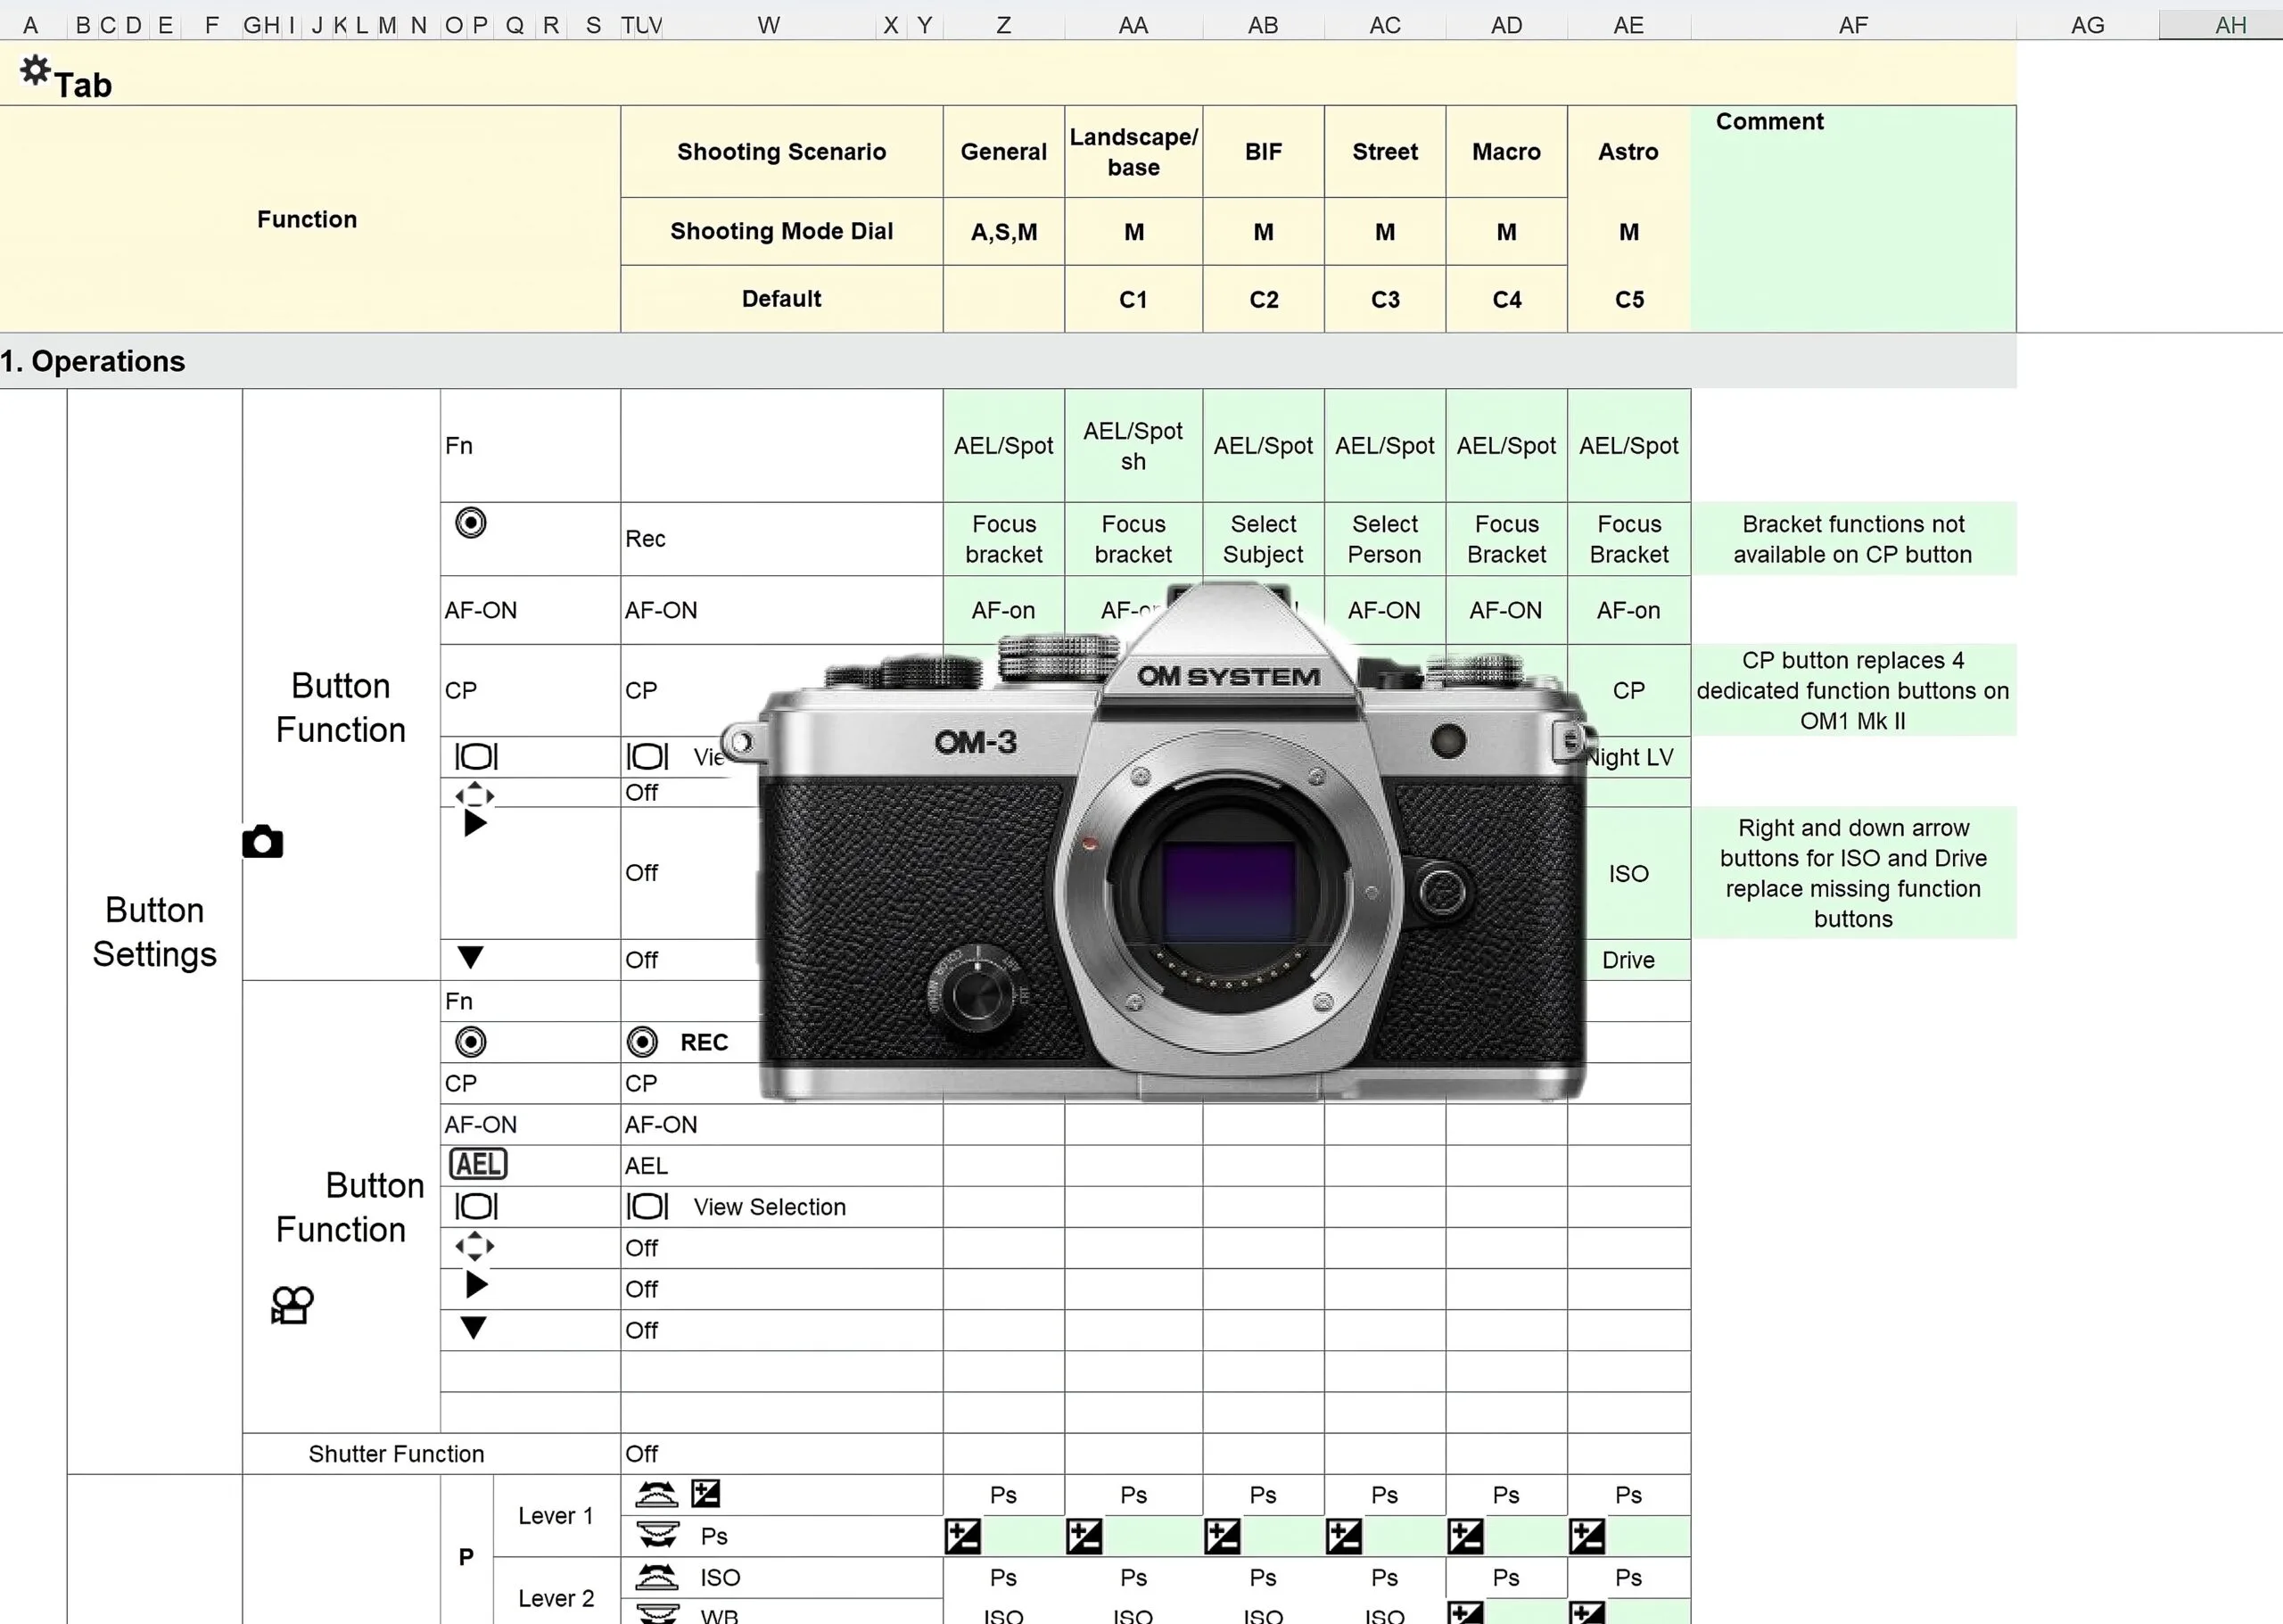Click the rear dial icon beside Ps in Lever 1
The height and width of the screenshot is (1624, 2283).
(658, 1535)
